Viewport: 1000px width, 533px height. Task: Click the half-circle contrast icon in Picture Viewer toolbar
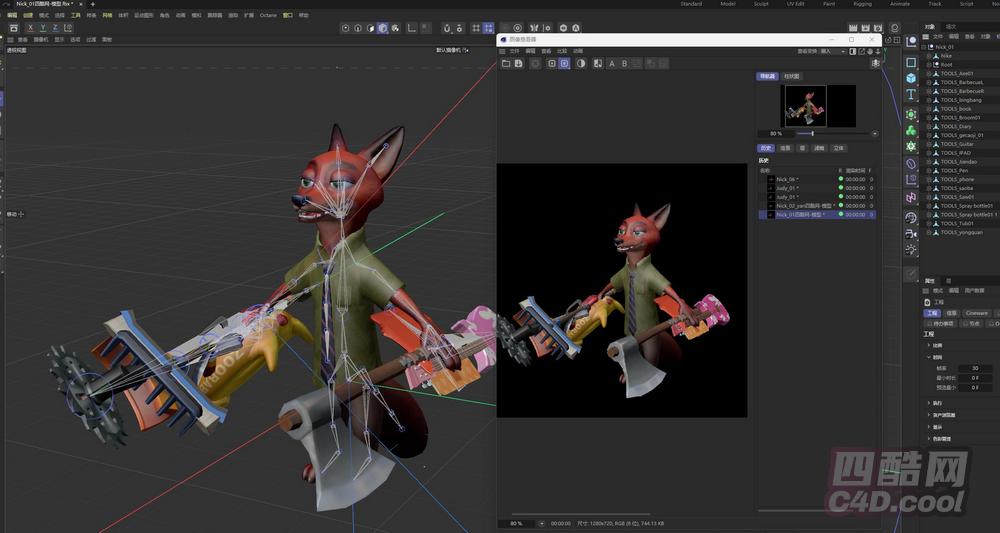click(581, 63)
